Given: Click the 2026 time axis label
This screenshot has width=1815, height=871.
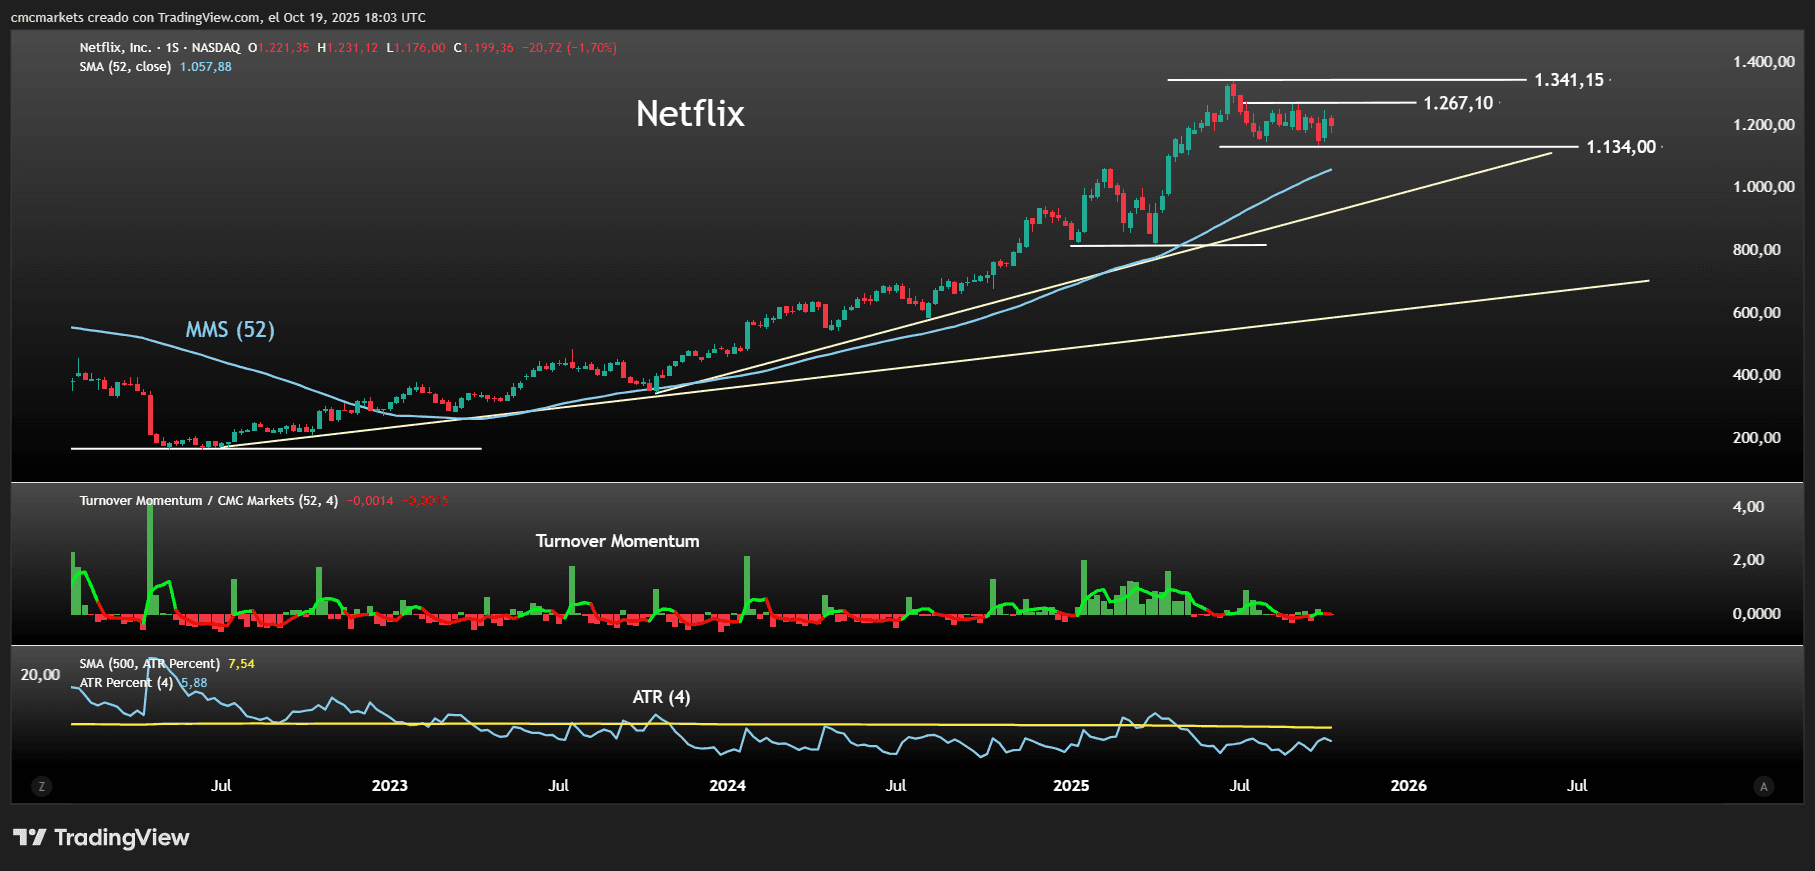Looking at the screenshot, I should (x=1409, y=786).
